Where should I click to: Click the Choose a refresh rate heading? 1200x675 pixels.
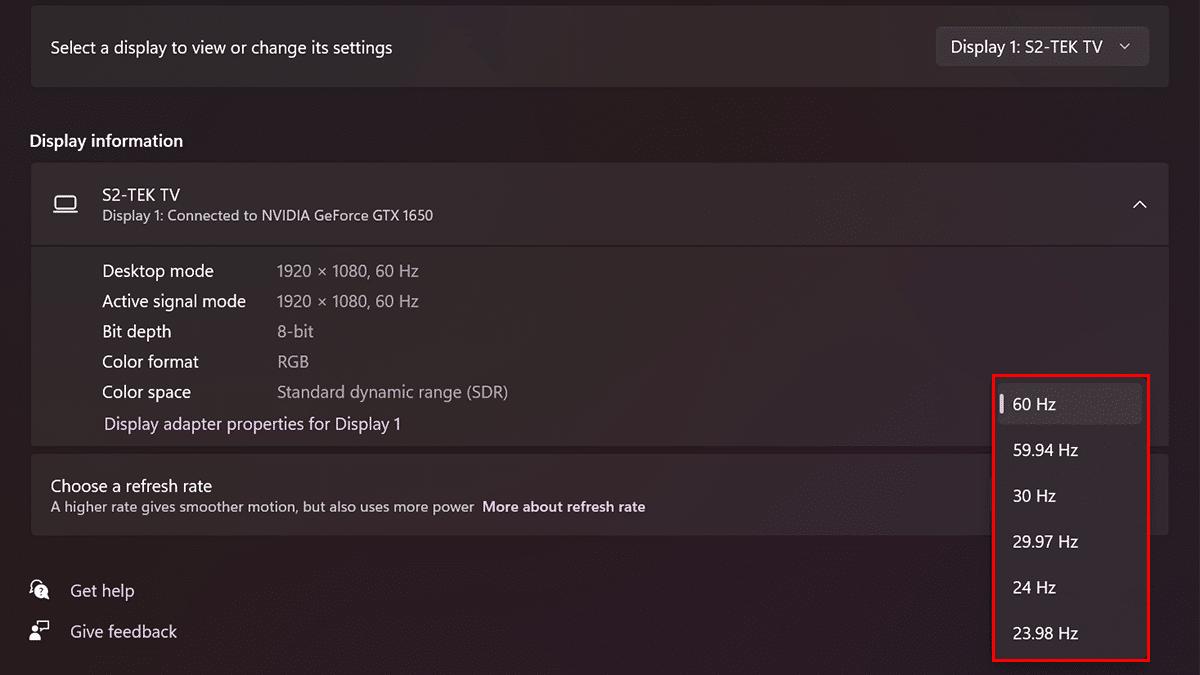pos(131,486)
